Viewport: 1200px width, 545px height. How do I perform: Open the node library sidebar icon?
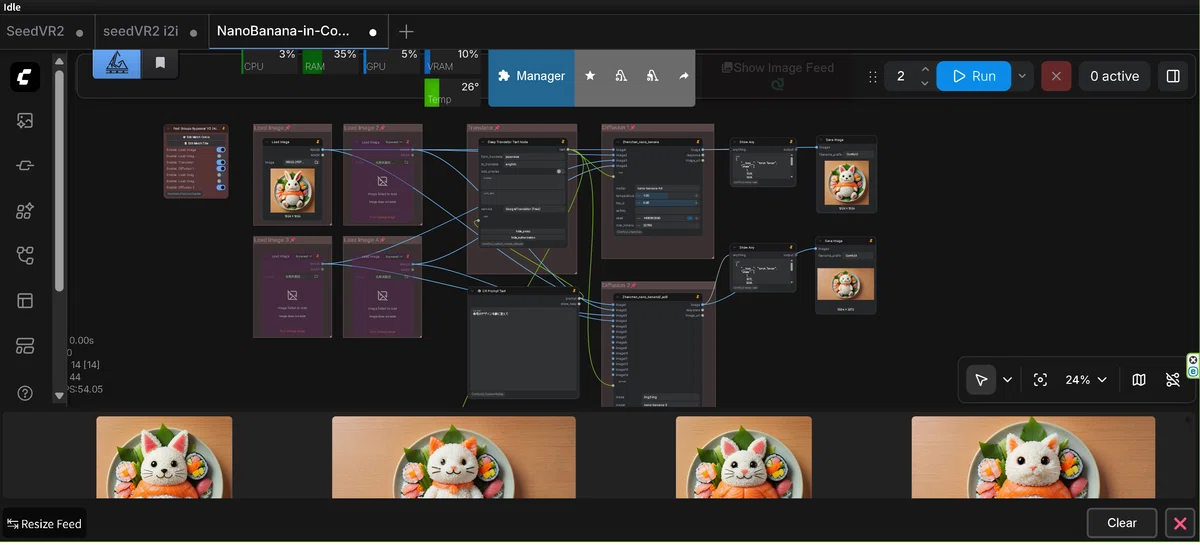[x=25, y=166]
